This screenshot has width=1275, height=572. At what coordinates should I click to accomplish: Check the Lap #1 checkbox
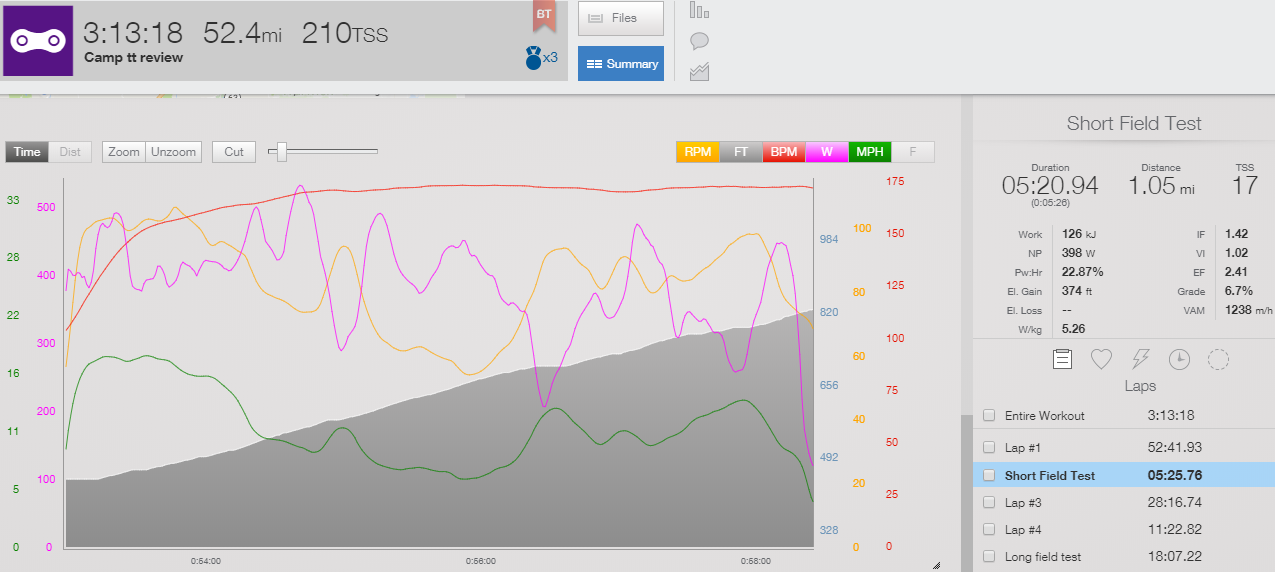coord(989,447)
